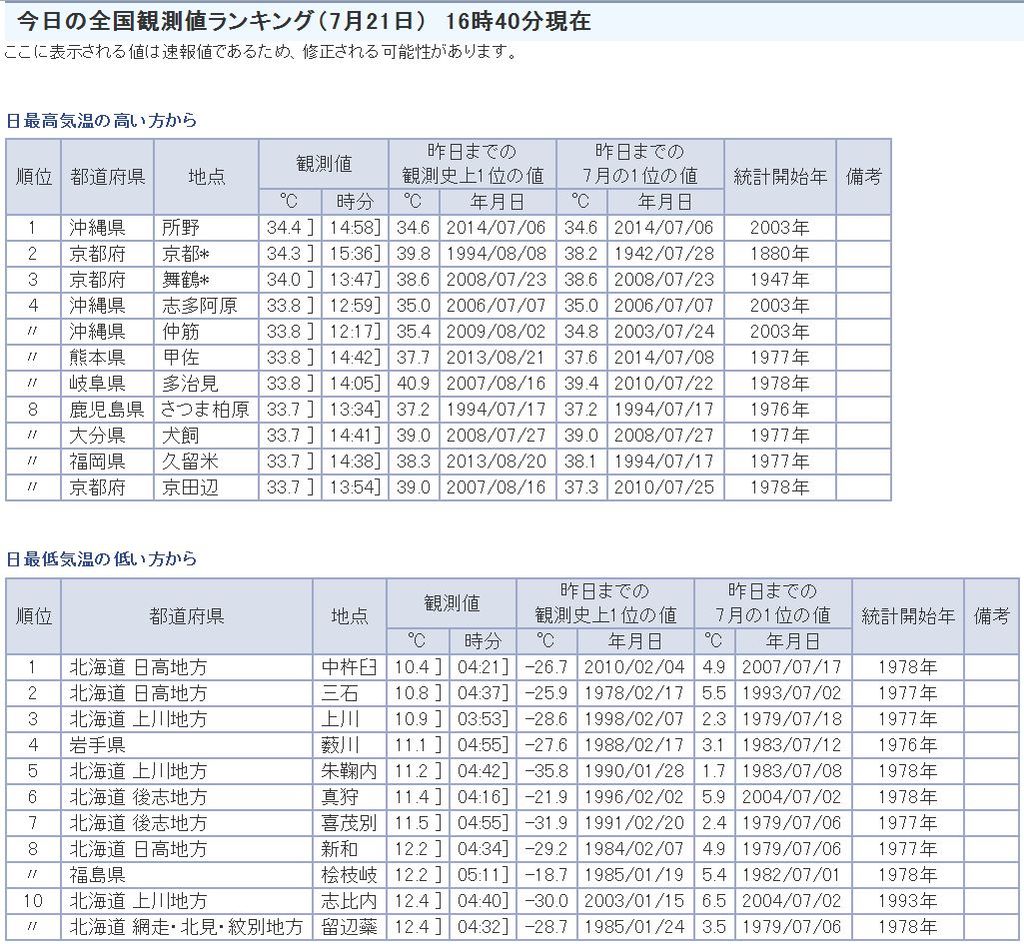Screen dimensions: 1024x944
Task: Select the 久留米 location entry
Action: click(x=190, y=462)
